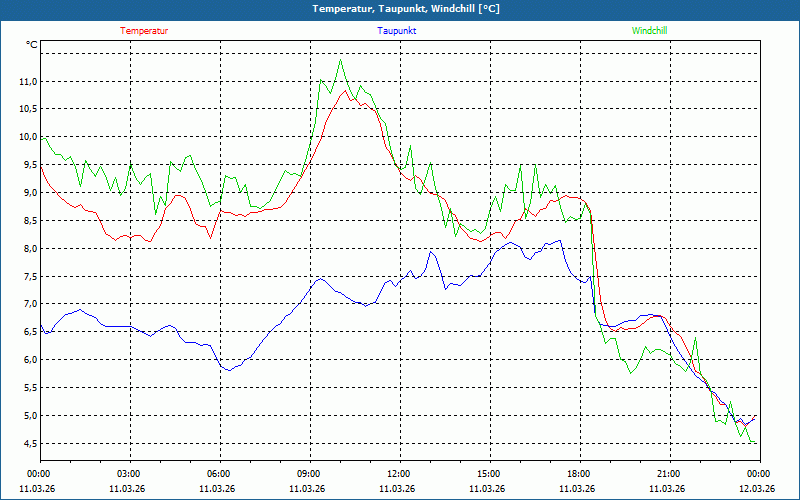Click the highest peak of the green Windchill curve
Image resolution: width=800 pixels, height=500 pixels.
tap(341, 60)
